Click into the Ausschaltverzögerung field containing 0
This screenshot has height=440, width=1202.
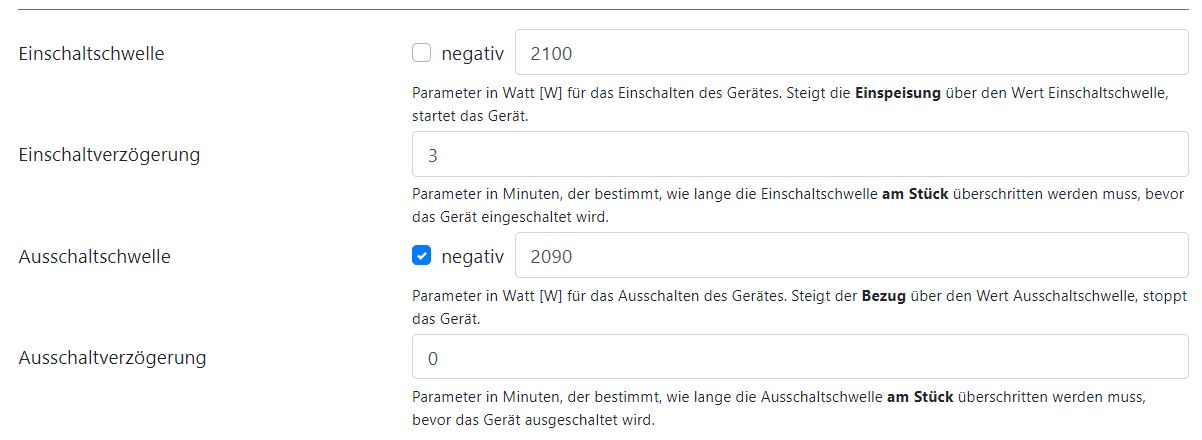(799, 358)
